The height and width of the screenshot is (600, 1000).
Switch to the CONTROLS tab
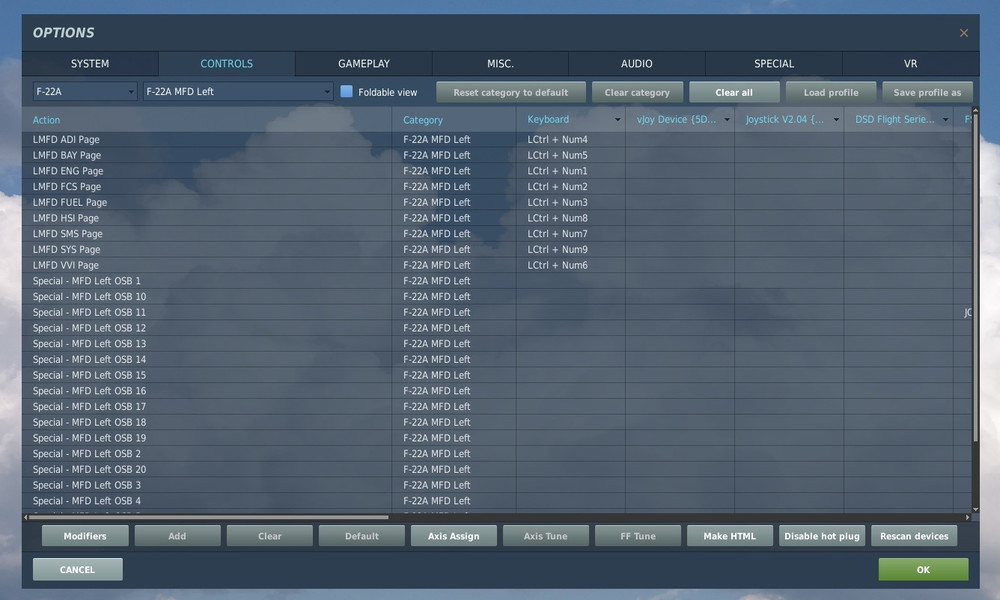(226, 64)
